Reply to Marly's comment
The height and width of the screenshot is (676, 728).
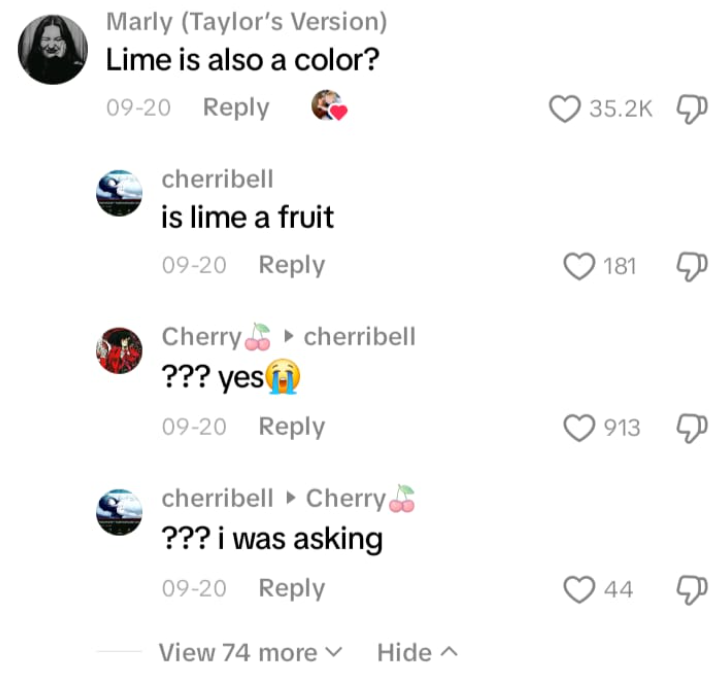[x=236, y=108]
